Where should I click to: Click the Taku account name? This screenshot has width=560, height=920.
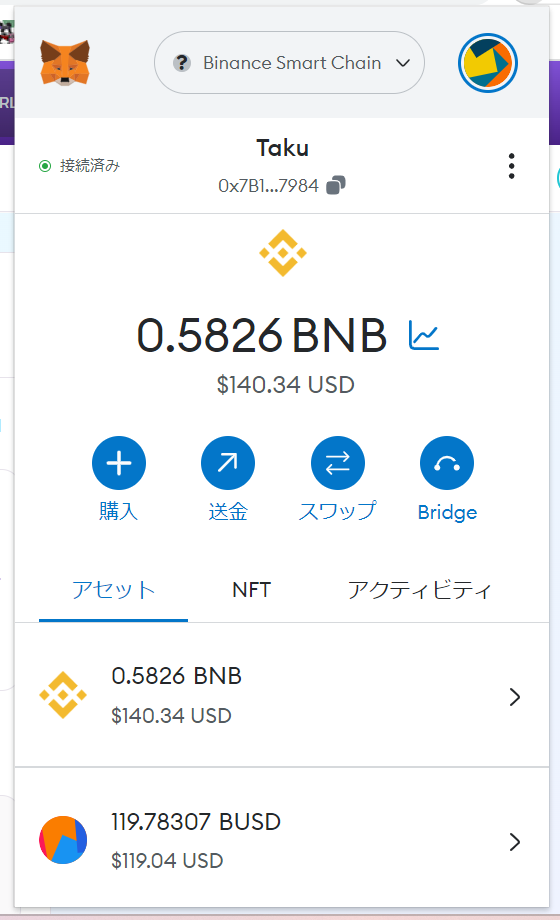click(x=282, y=148)
